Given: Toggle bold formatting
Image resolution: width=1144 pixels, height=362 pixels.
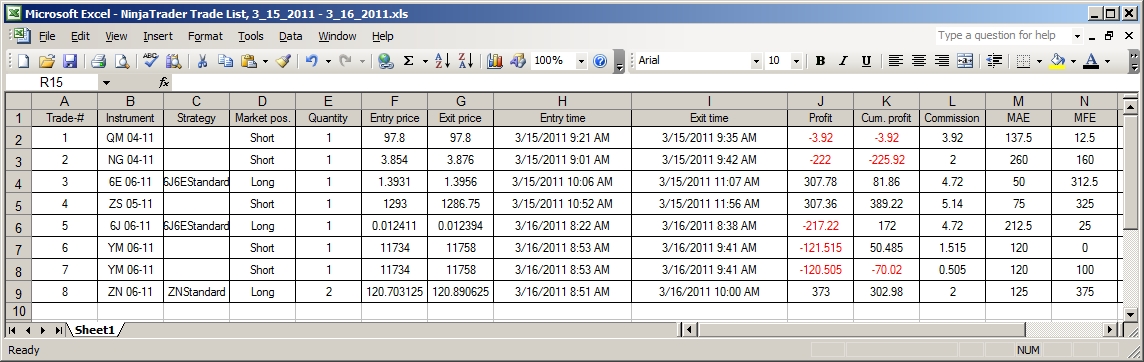Looking at the screenshot, I should [820, 61].
